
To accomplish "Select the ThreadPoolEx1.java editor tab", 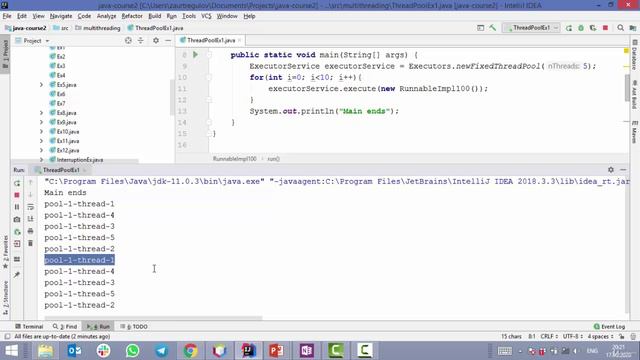I will click(211, 40).
